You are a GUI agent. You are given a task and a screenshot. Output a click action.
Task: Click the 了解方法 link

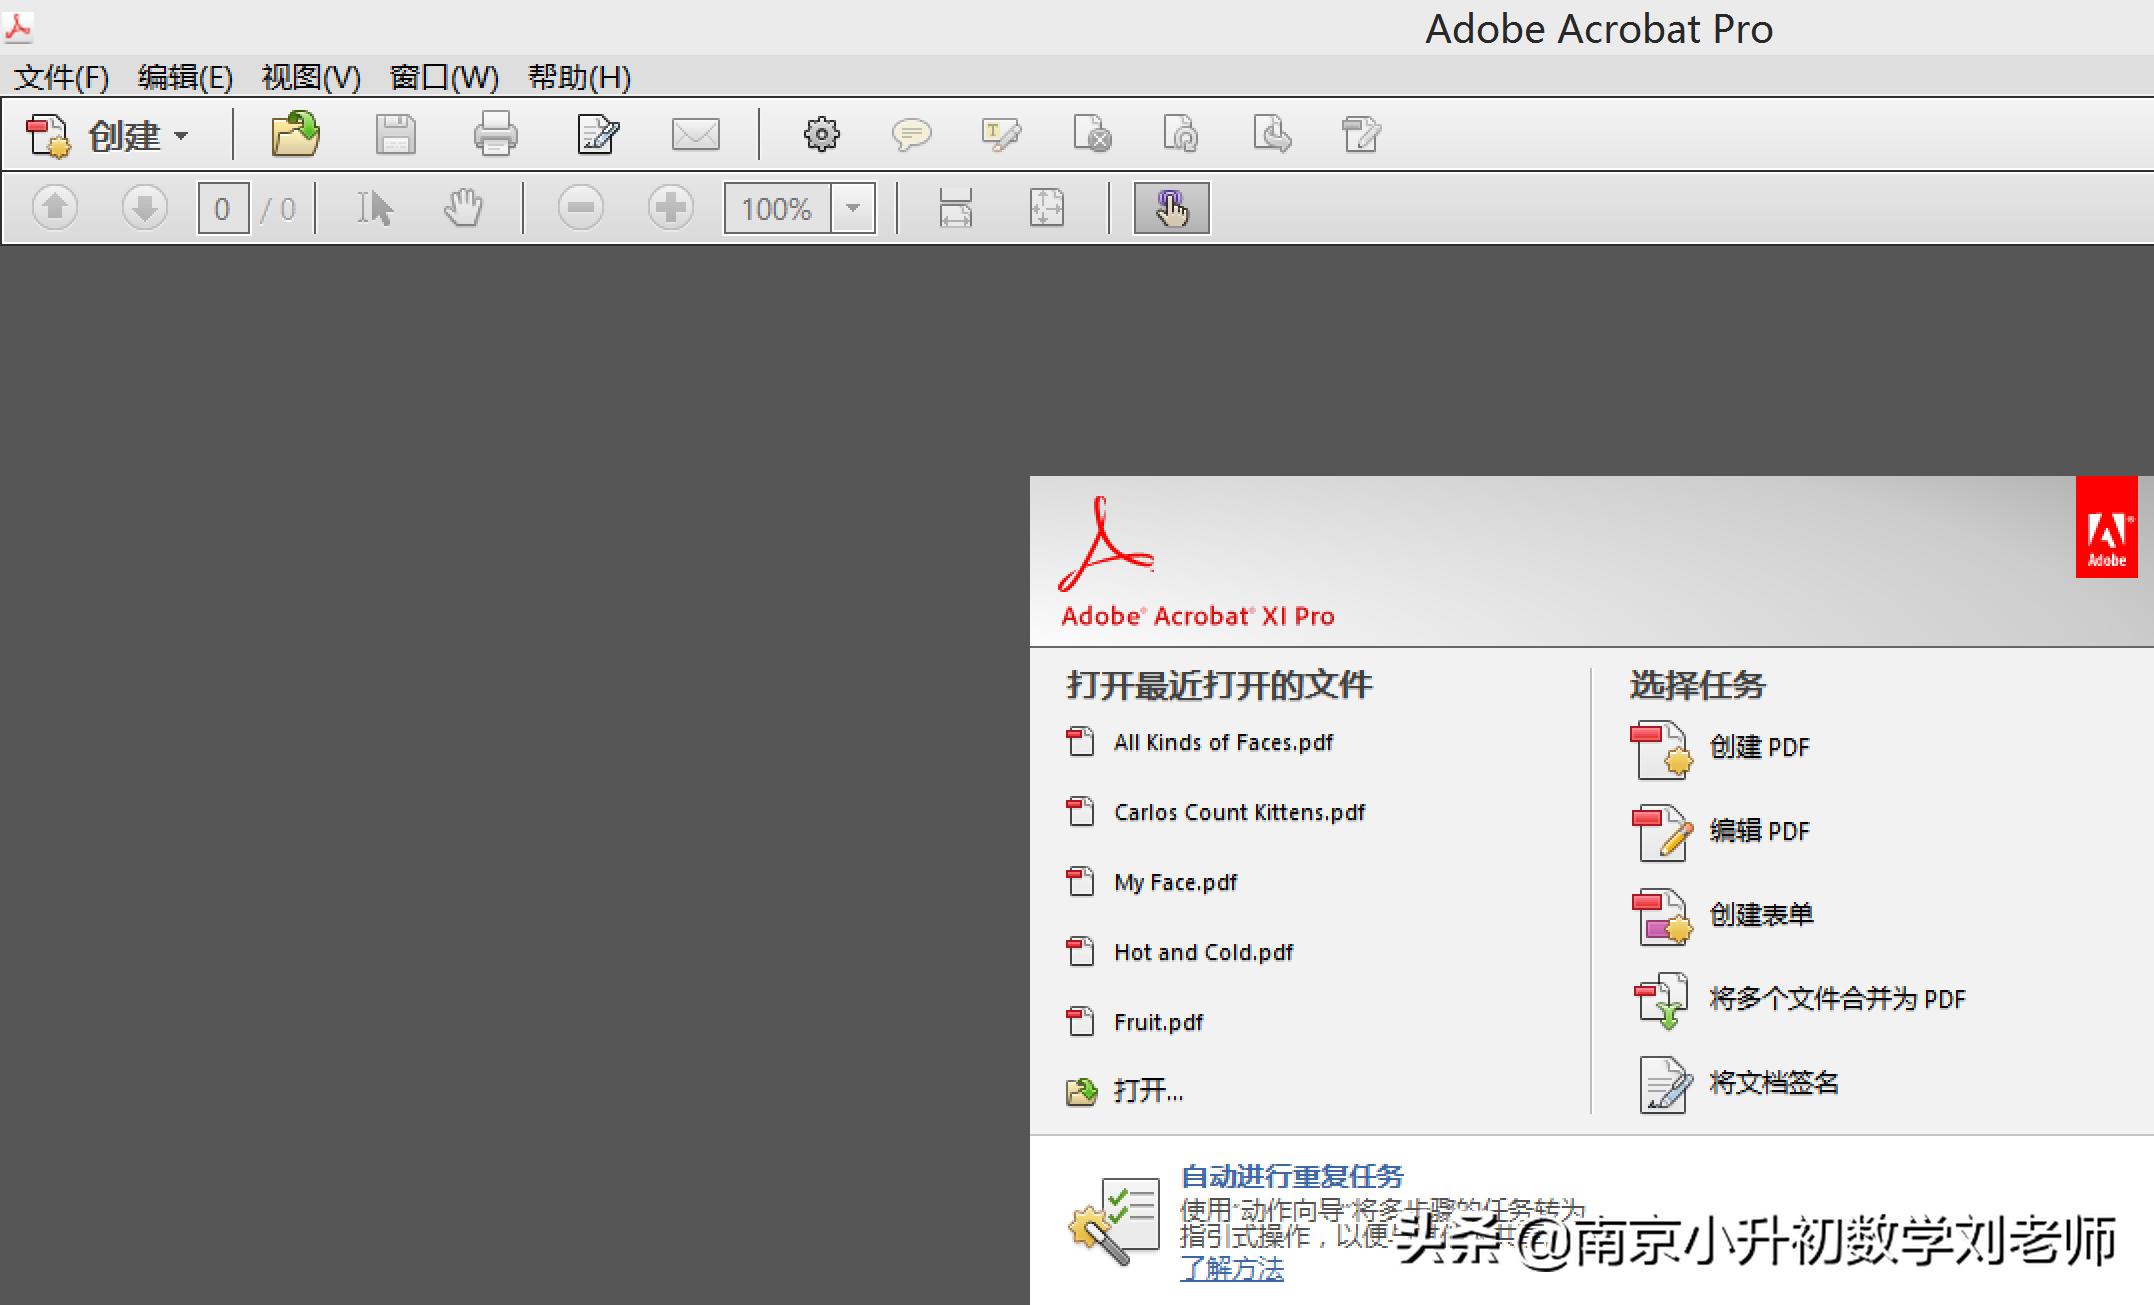[1231, 1269]
